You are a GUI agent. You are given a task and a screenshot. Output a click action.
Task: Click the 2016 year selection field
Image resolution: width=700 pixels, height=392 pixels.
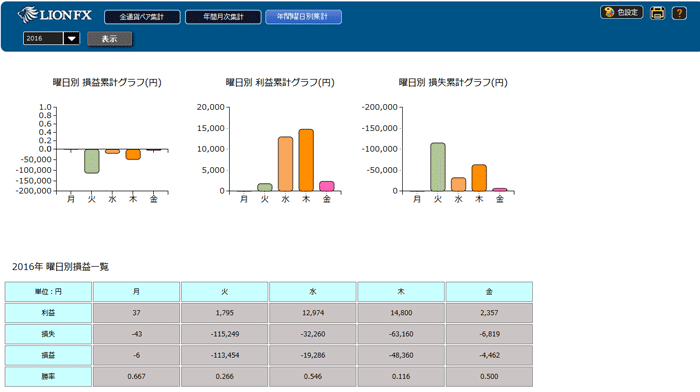coord(43,38)
